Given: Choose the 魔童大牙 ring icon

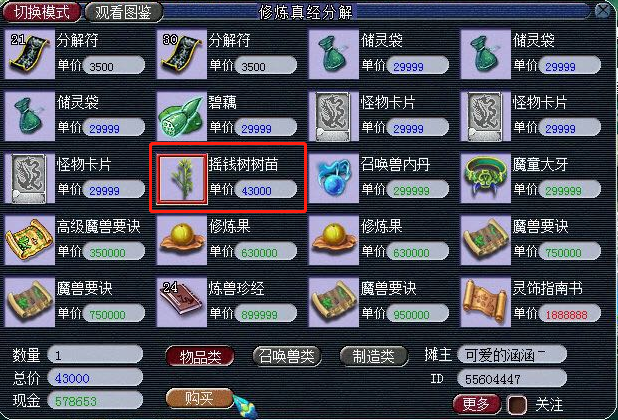Looking at the screenshot, I should tap(486, 179).
